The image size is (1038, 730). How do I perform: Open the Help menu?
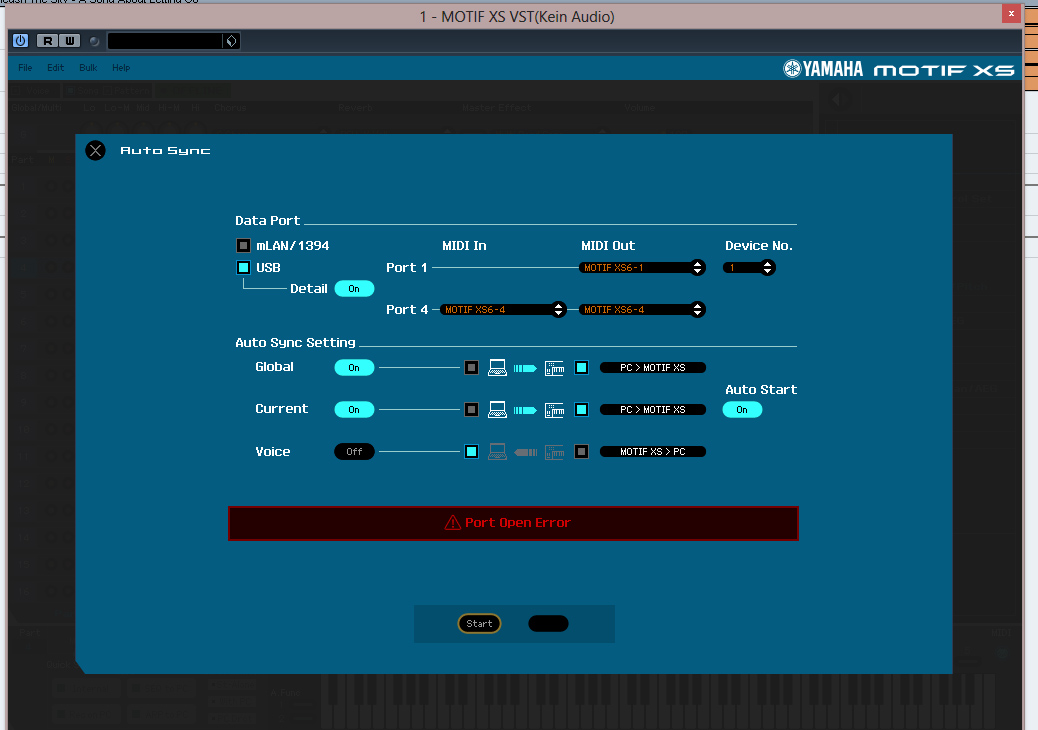coord(121,68)
